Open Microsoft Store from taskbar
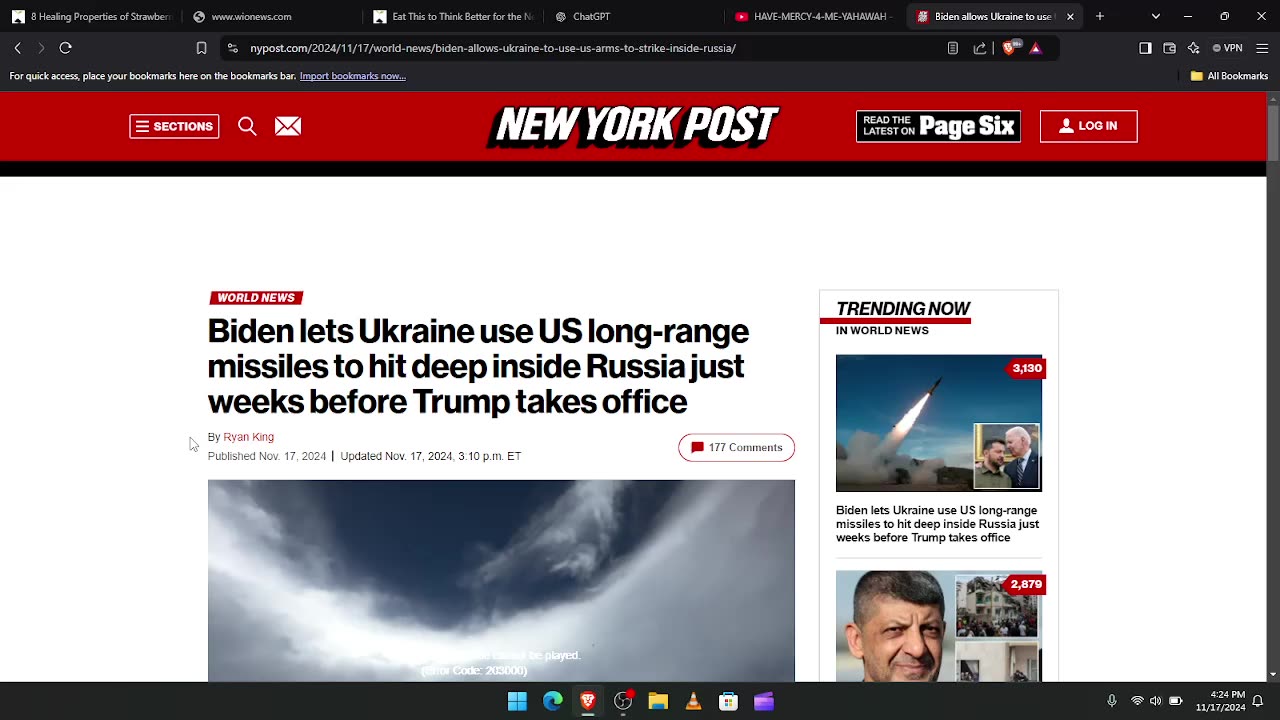Image resolution: width=1280 pixels, height=720 pixels. pos(728,702)
